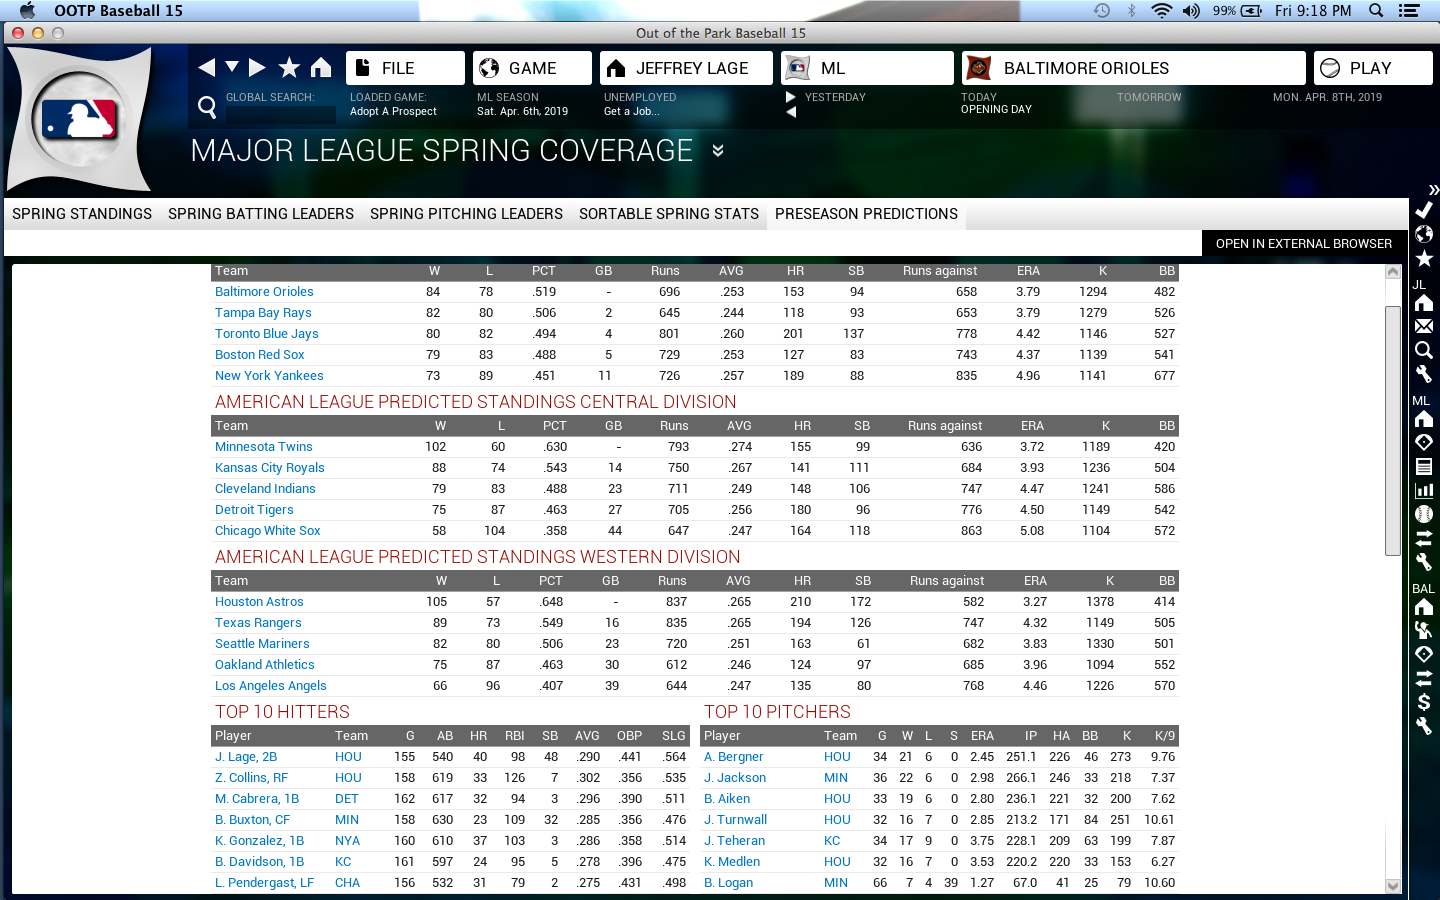The width and height of the screenshot is (1440, 900).
Task: Click the globe icon in right sidebar
Action: click(x=1424, y=234)
